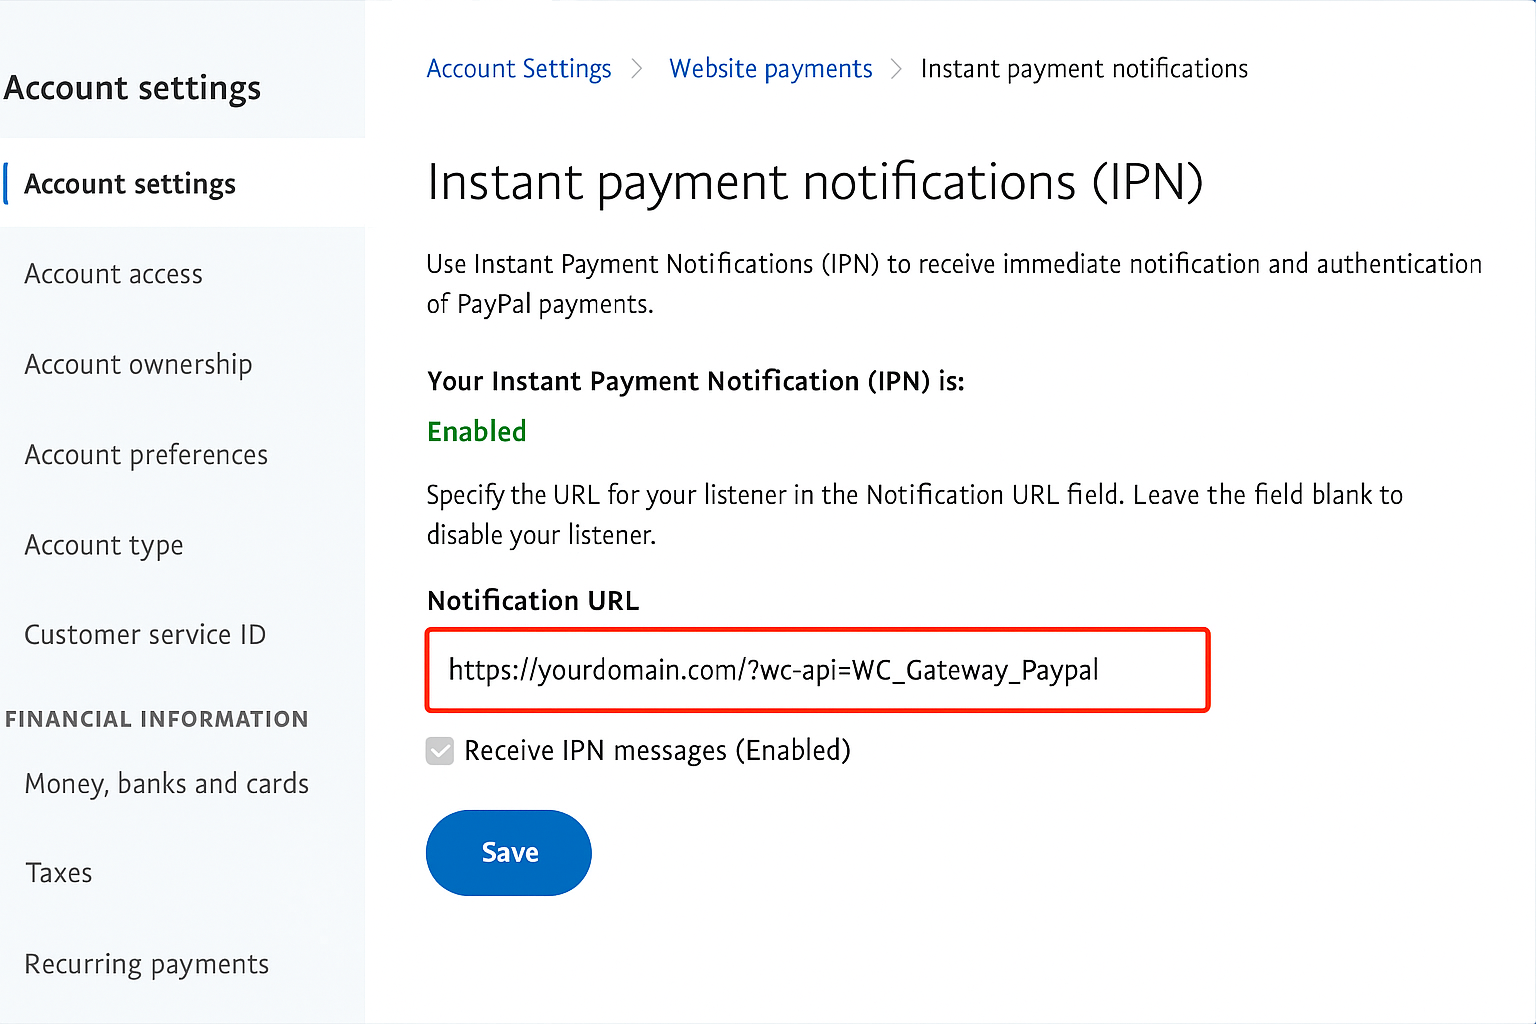
Task: Select Taxes in the sidebar
Action: (58, 872)
